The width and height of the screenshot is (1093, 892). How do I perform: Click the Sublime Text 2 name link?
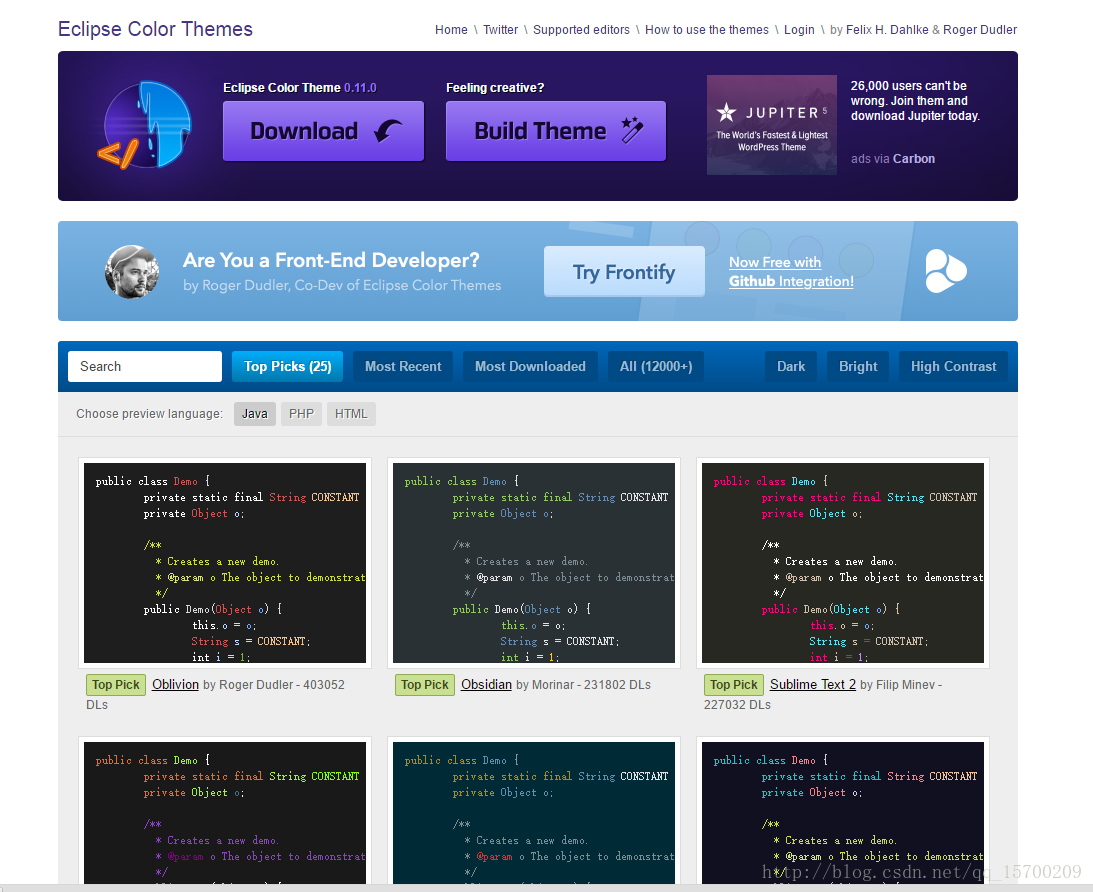tap(813, 684)
